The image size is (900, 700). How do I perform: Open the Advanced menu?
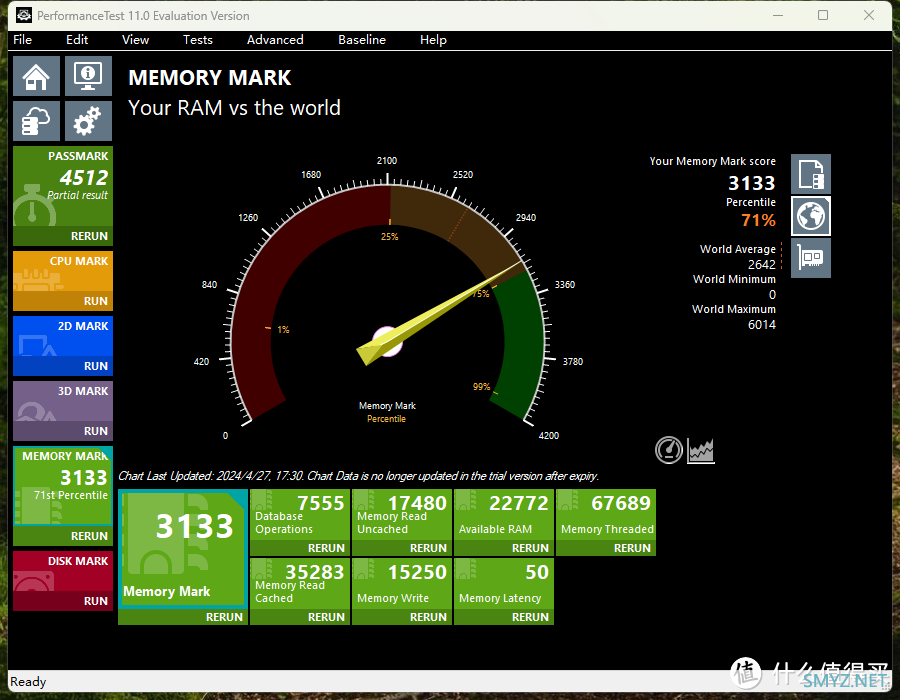pos(275,40)
